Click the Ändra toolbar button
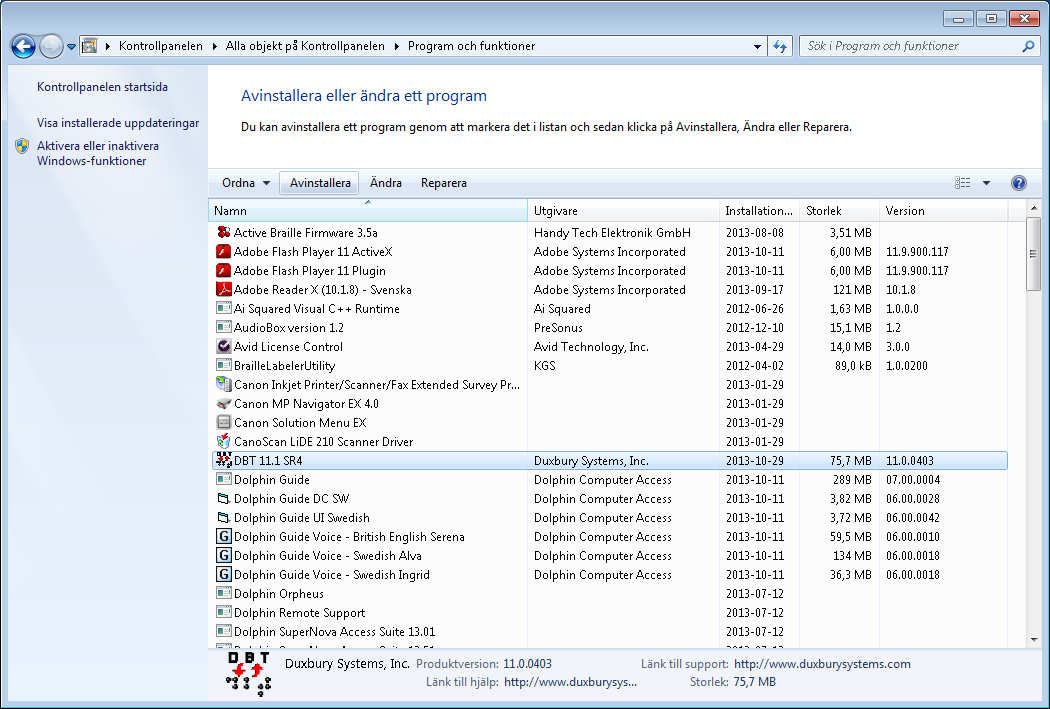1050x709 pixels. coord(386,183)
